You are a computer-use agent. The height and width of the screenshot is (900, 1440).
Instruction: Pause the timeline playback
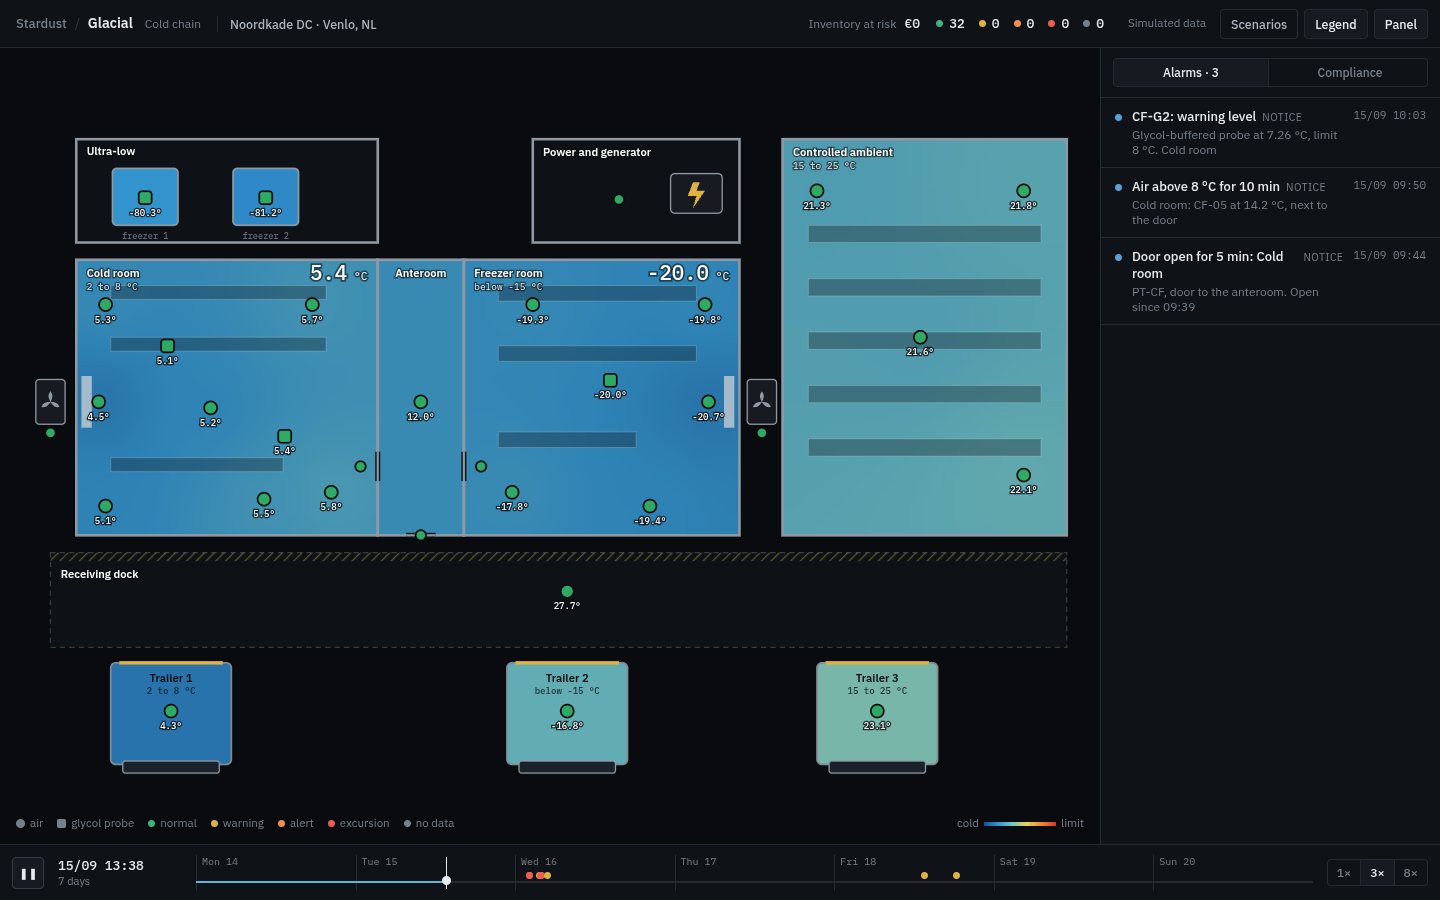click(28, 873)
